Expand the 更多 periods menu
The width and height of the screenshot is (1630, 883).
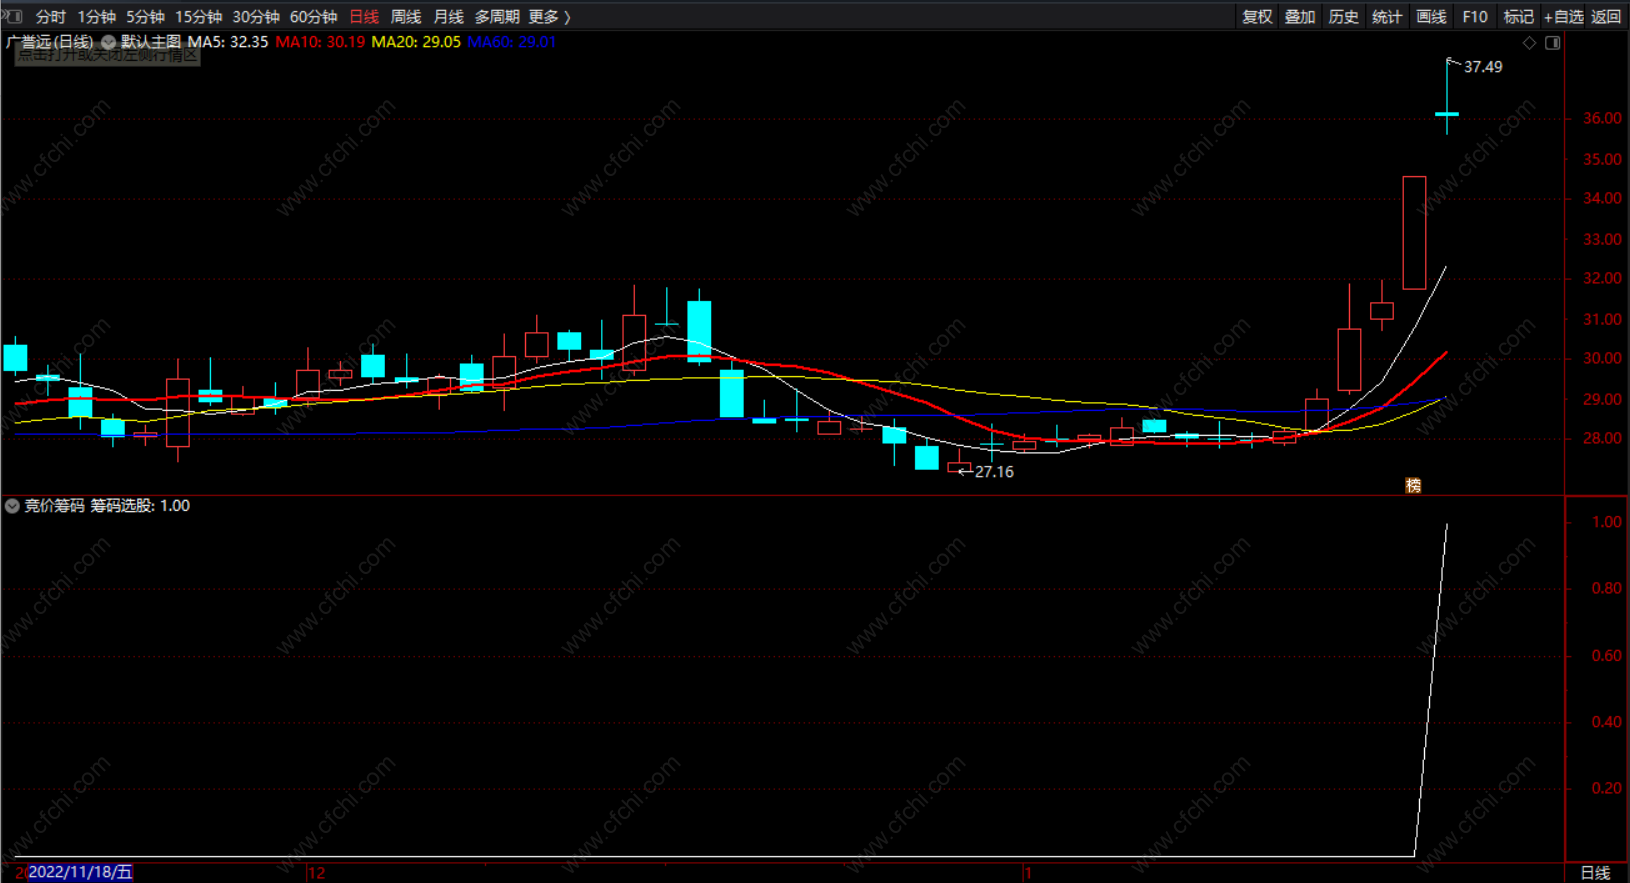pos(549,17)
